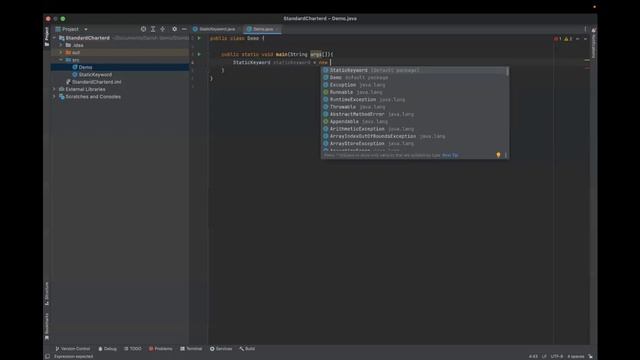Click the error count indicator in editor corner
This screenshot has height=360, width=640.
[558, 39]
